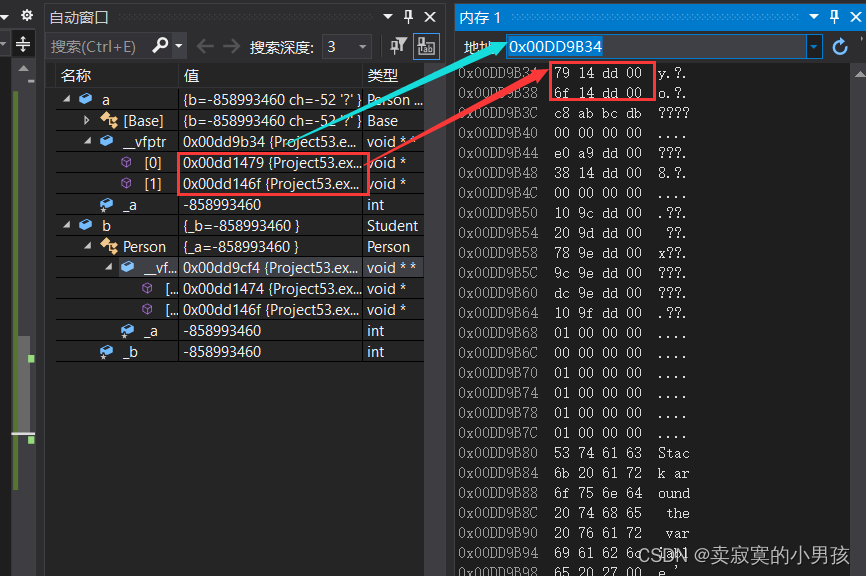
Task: Select the cube icon of variable a
Action: [x=86, y=99]
